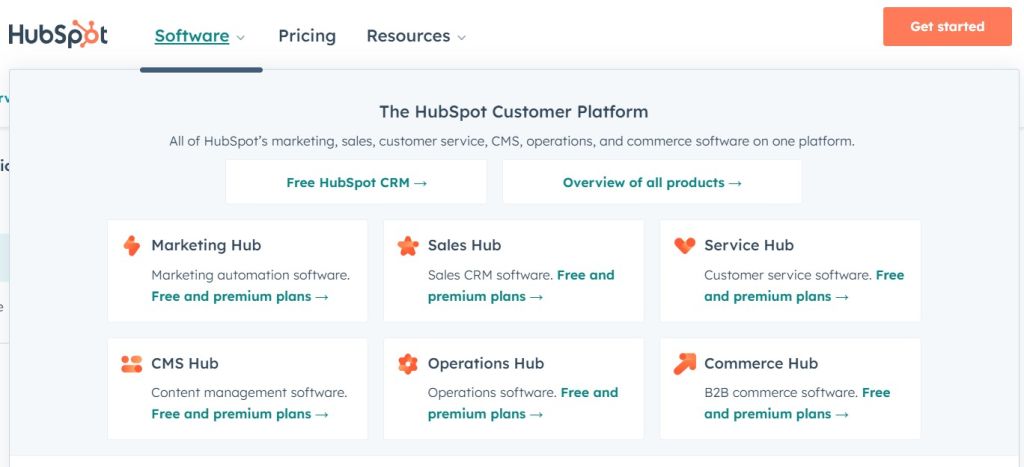This screenshot has width=1024, height=467.
Task: Select the CMS Hub title
Action: point(184,364)
